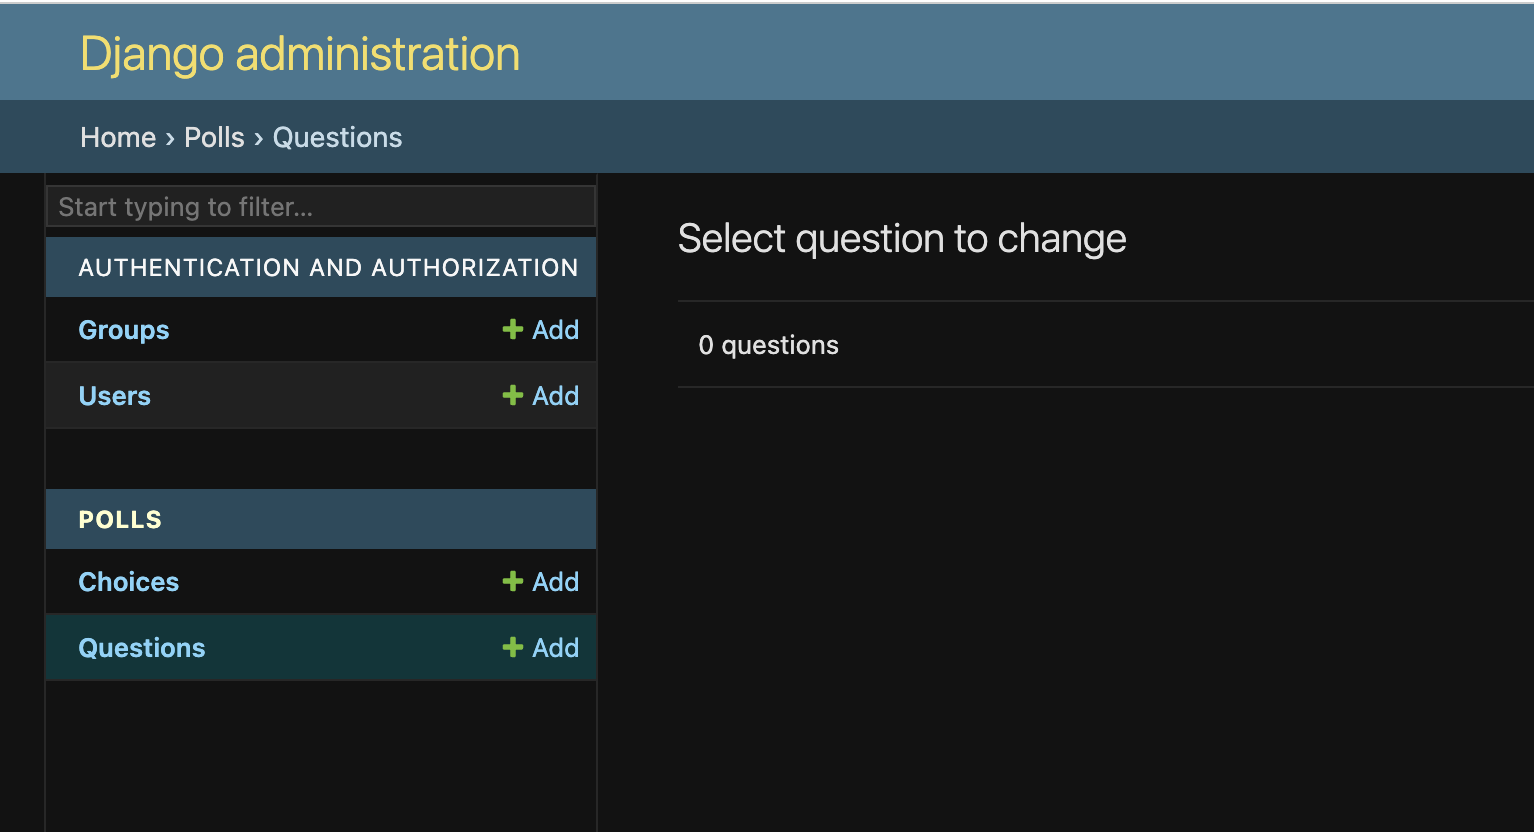Click the Add link in the Groups row
The width and height of the screenshot is (1534, 832).
541,330
